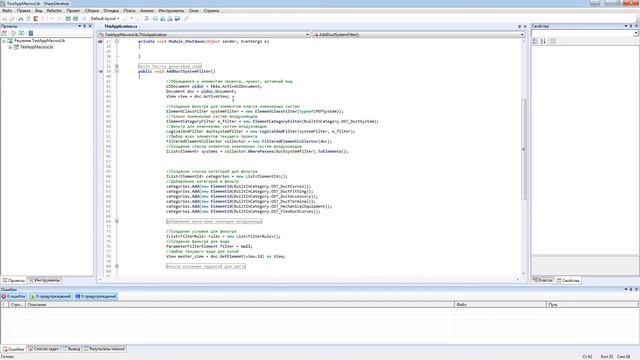This screenshot has height=360, width=640.
Task: Click the blue page icon in Projects toolbar
Action: 31,33
